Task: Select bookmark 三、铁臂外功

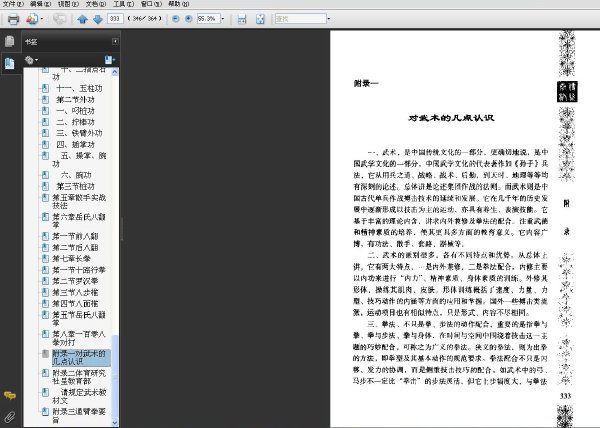Action: tap(79, 133)
